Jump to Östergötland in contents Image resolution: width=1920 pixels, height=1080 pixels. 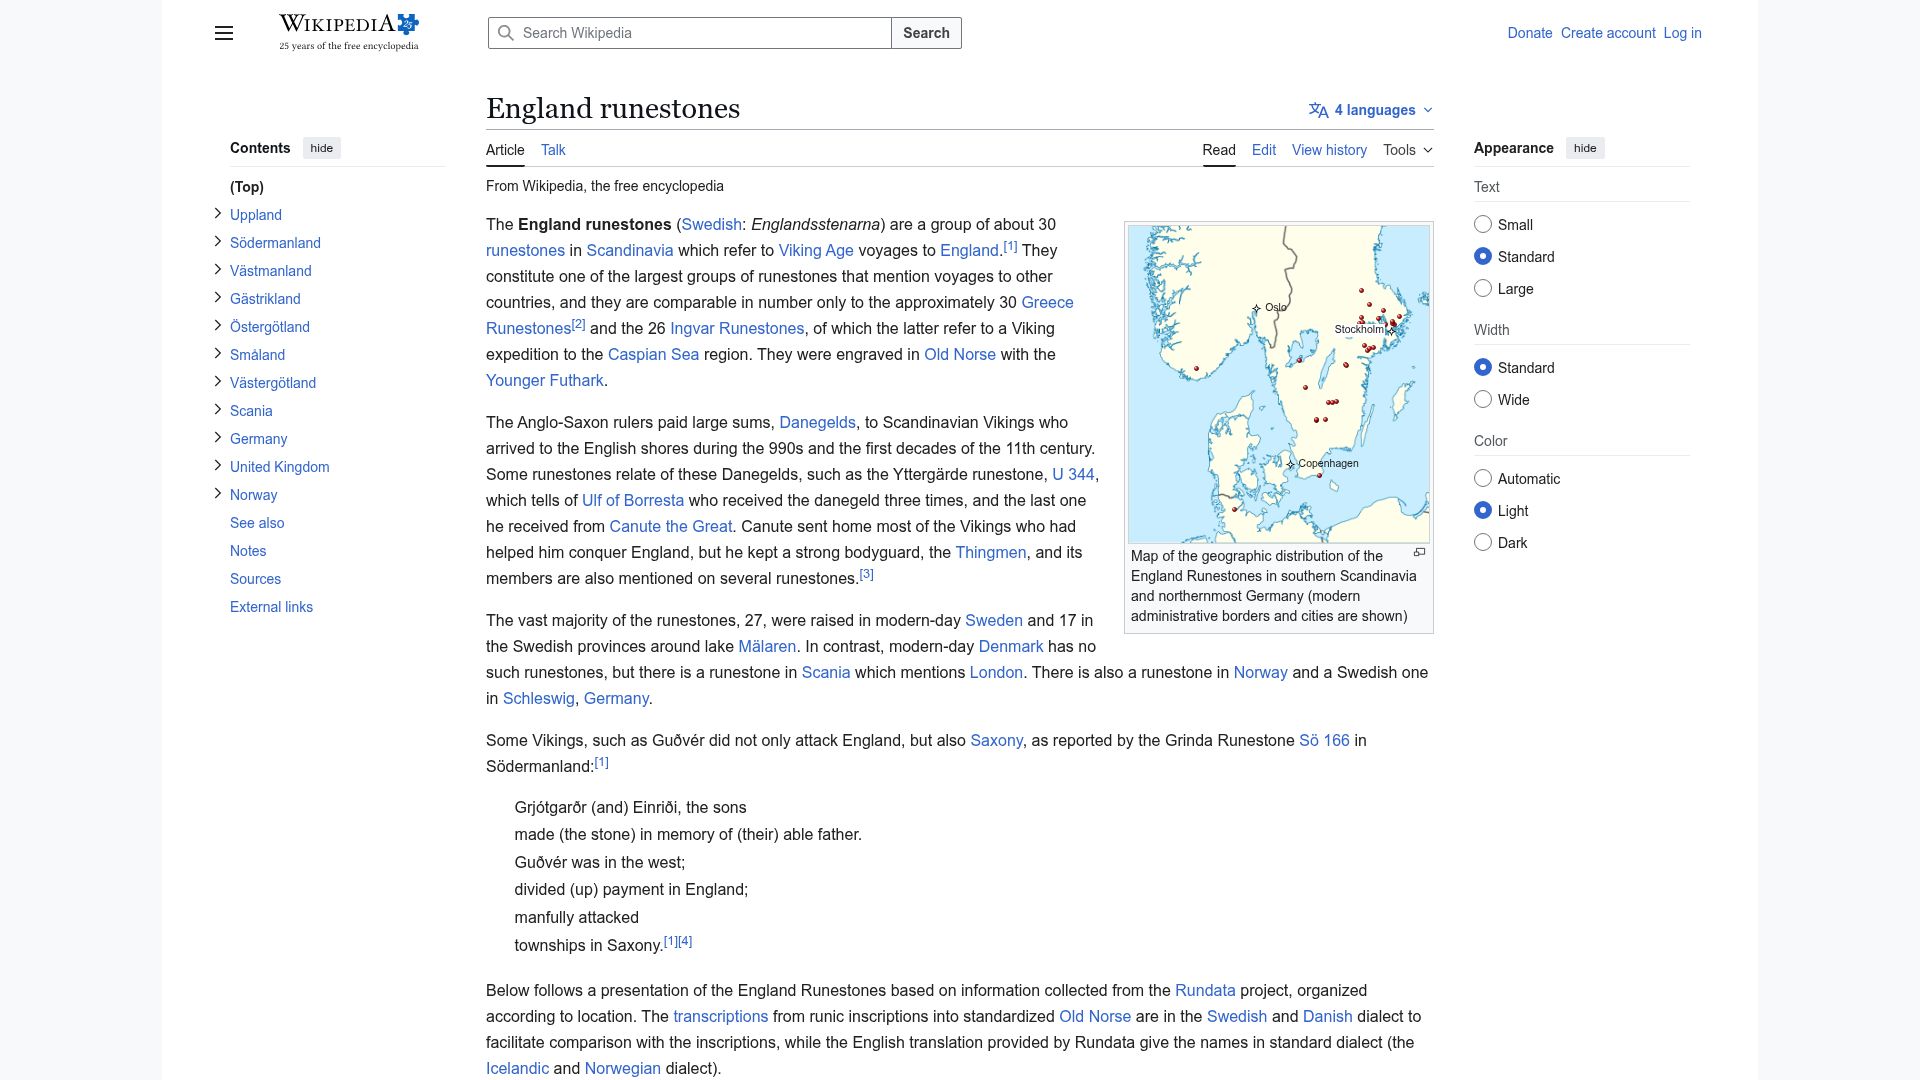pyautogui.click(x=270, y=327)
